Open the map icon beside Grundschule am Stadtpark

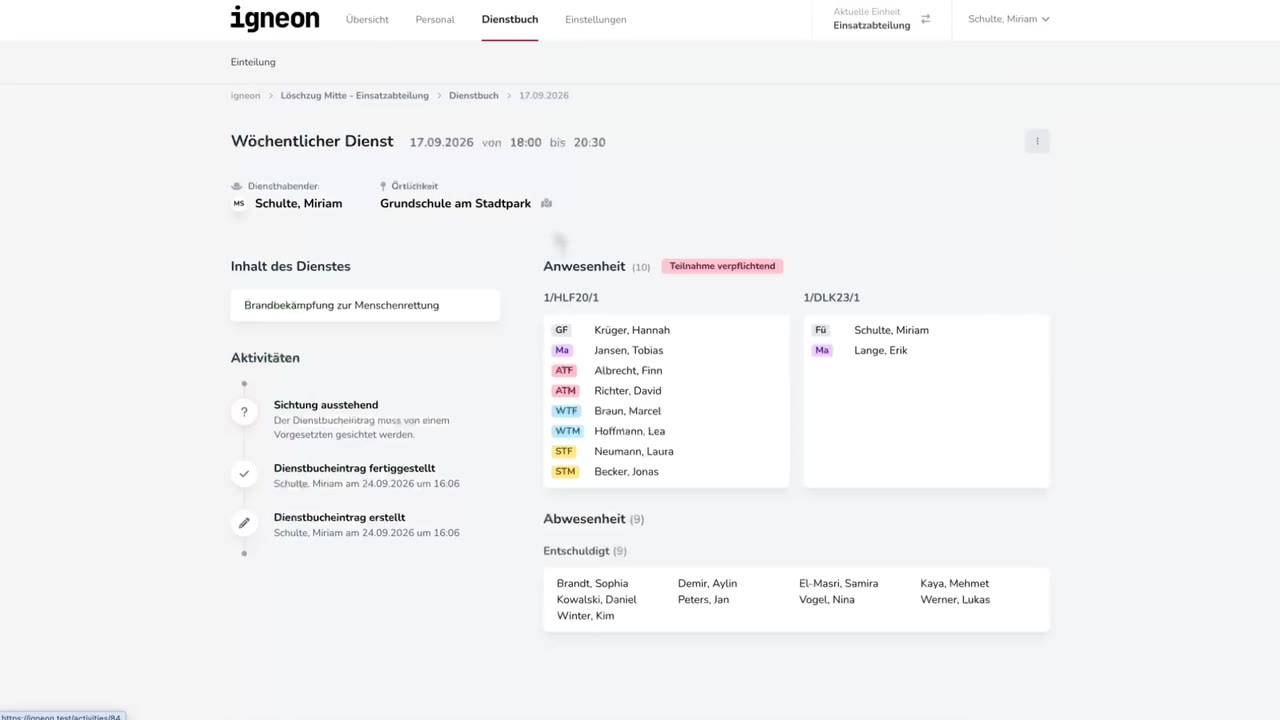click(x=546, y=204)
